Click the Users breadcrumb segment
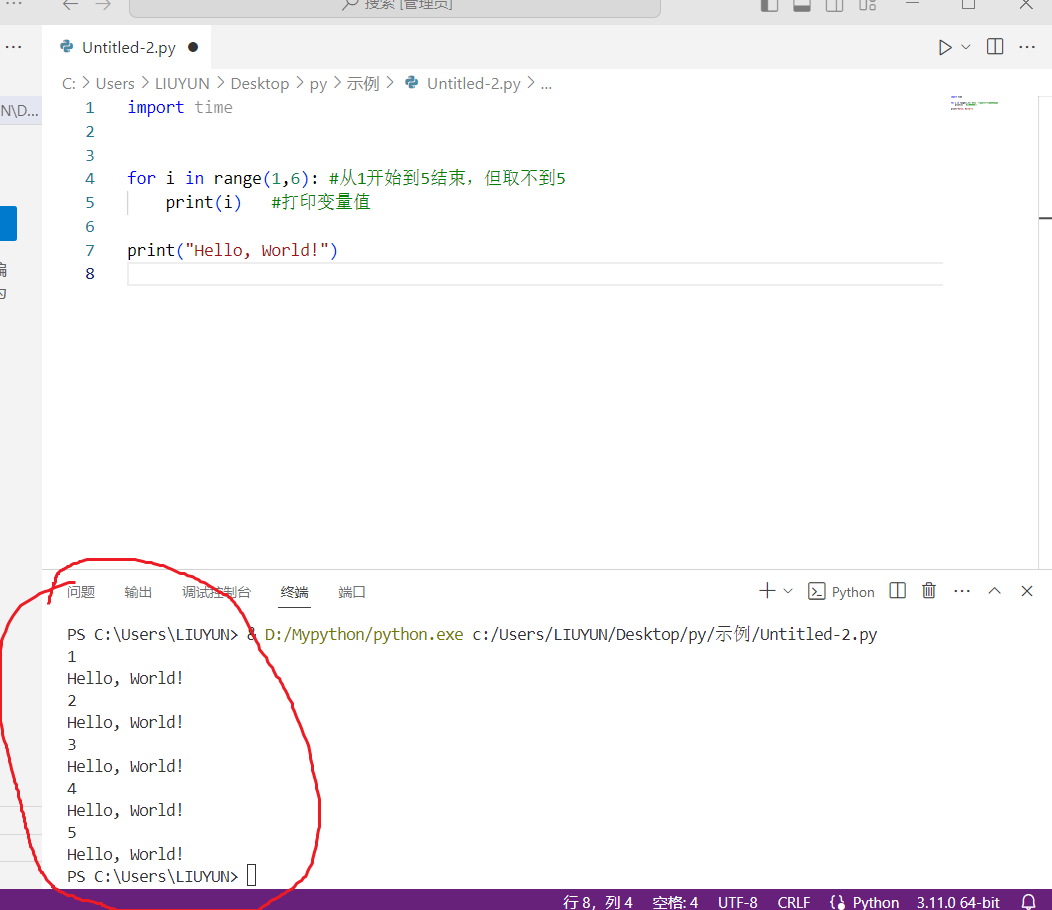This screenshot has width=1052, height=910. point(115,84)
